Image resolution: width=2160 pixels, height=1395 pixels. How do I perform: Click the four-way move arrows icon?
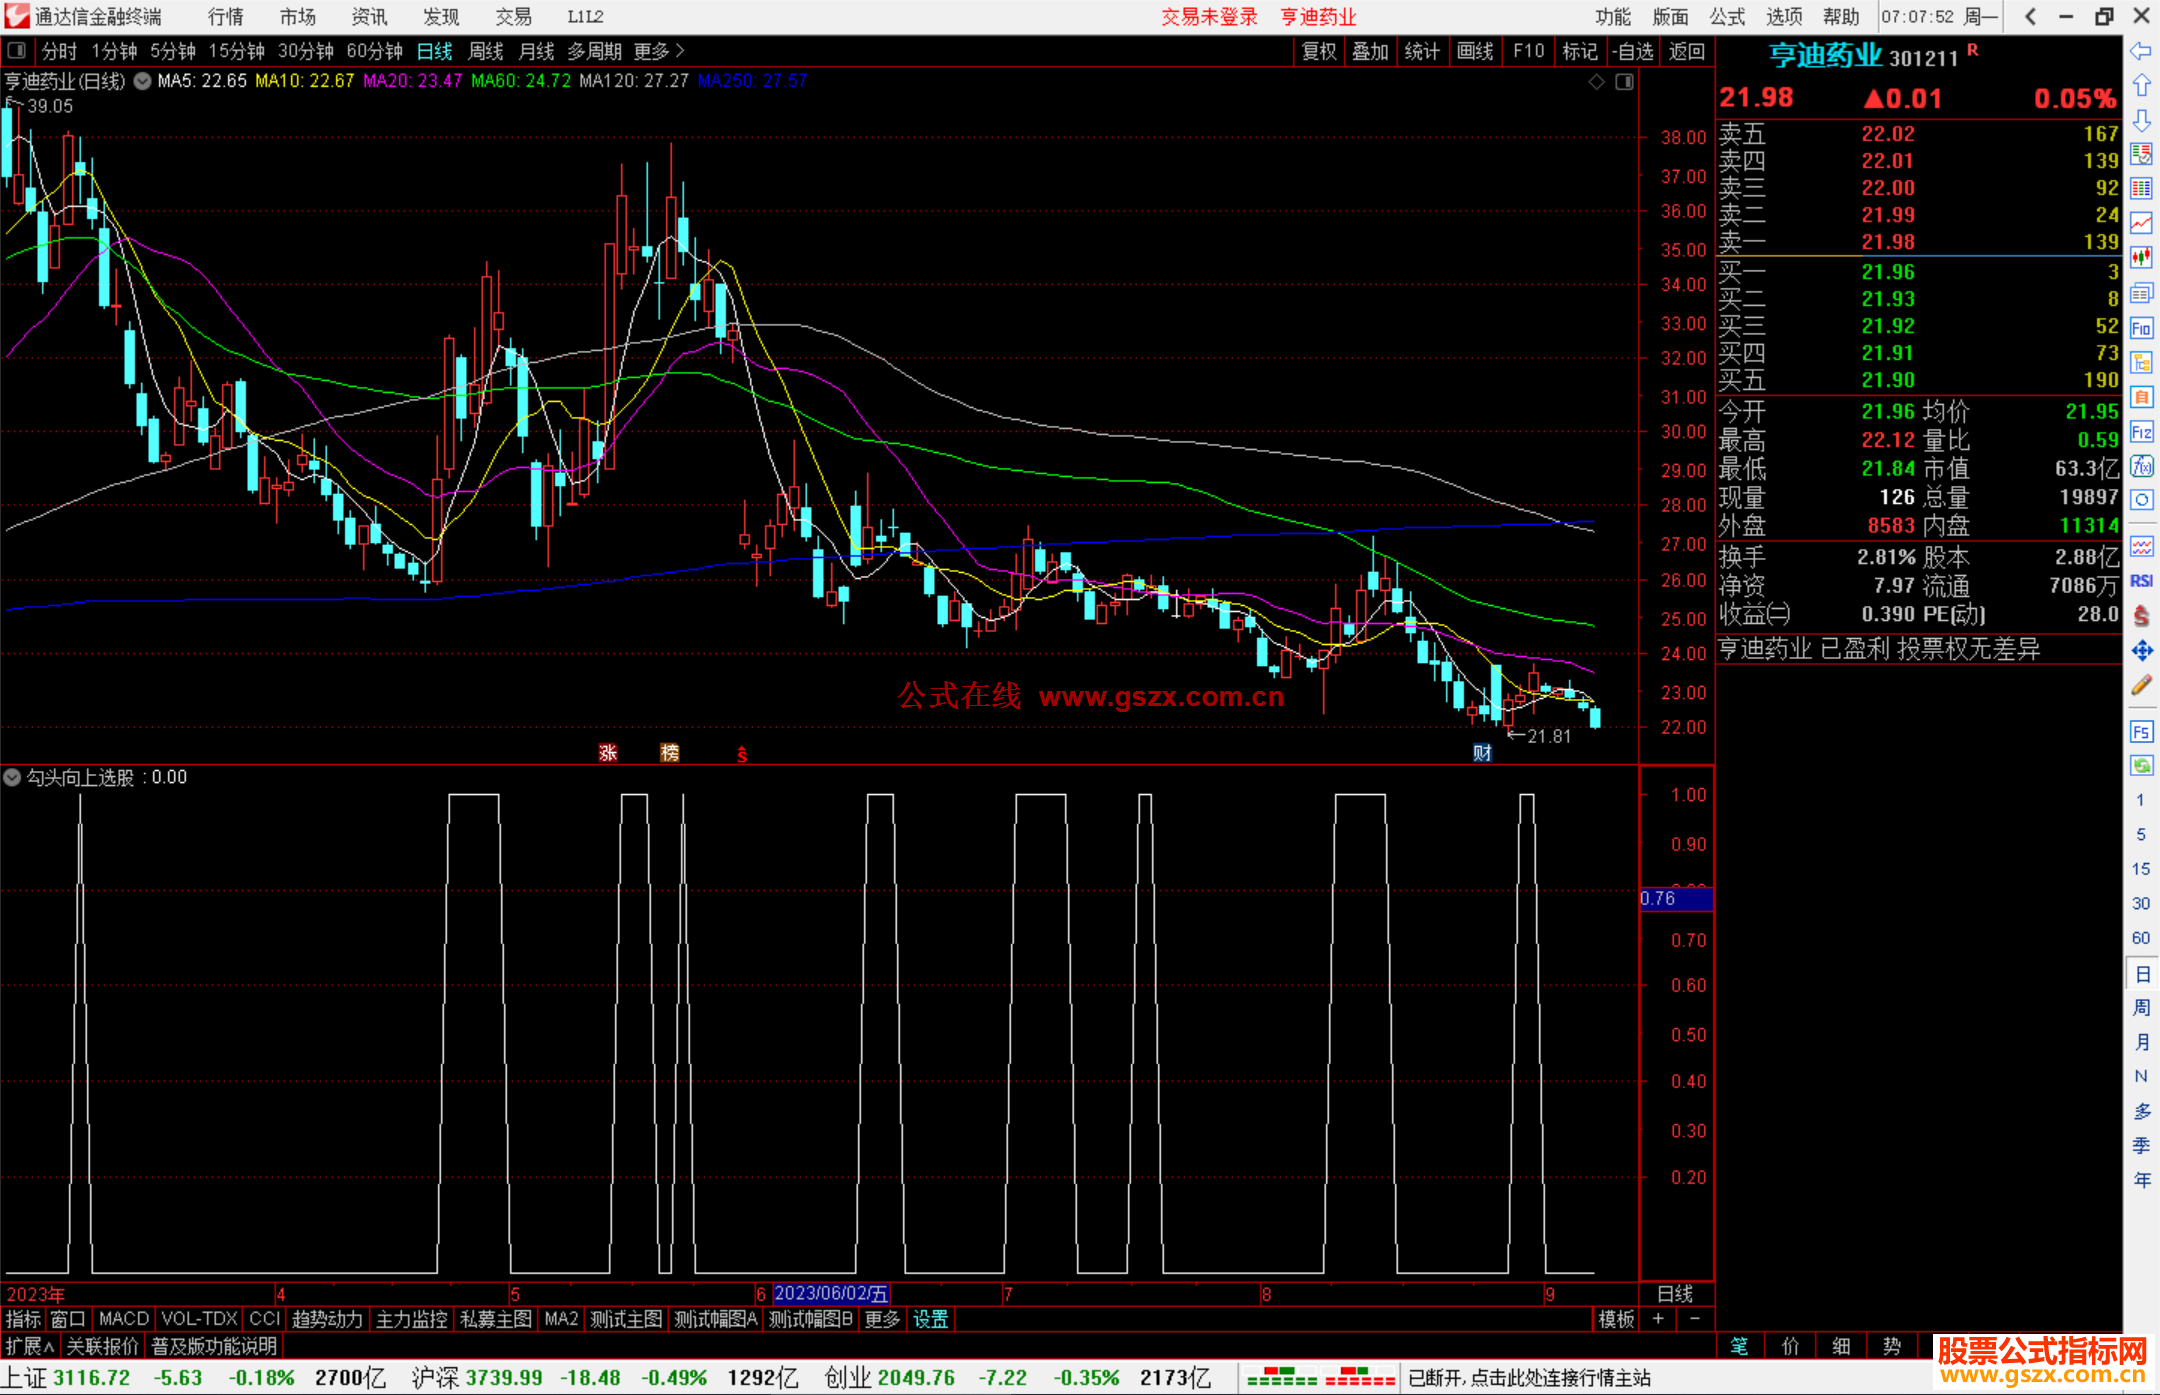pyautogui.click(x=2141, y=651)
